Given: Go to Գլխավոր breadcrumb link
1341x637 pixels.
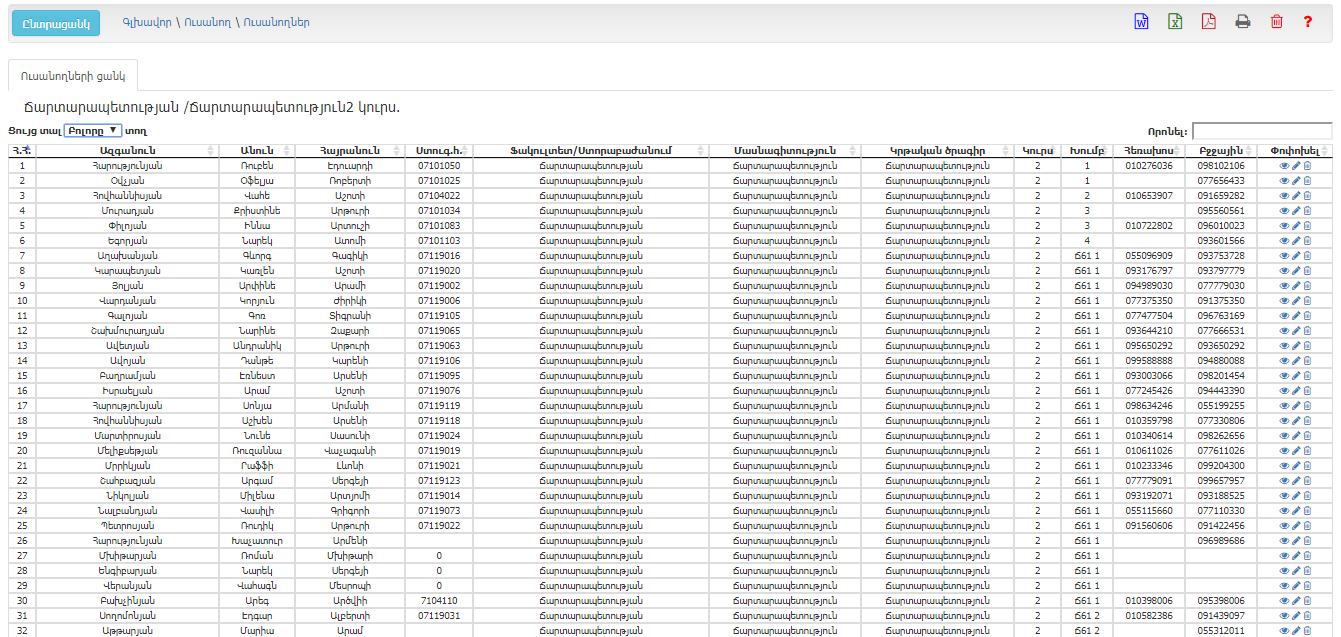Looking at the screenshot, I should coord(146,22).
